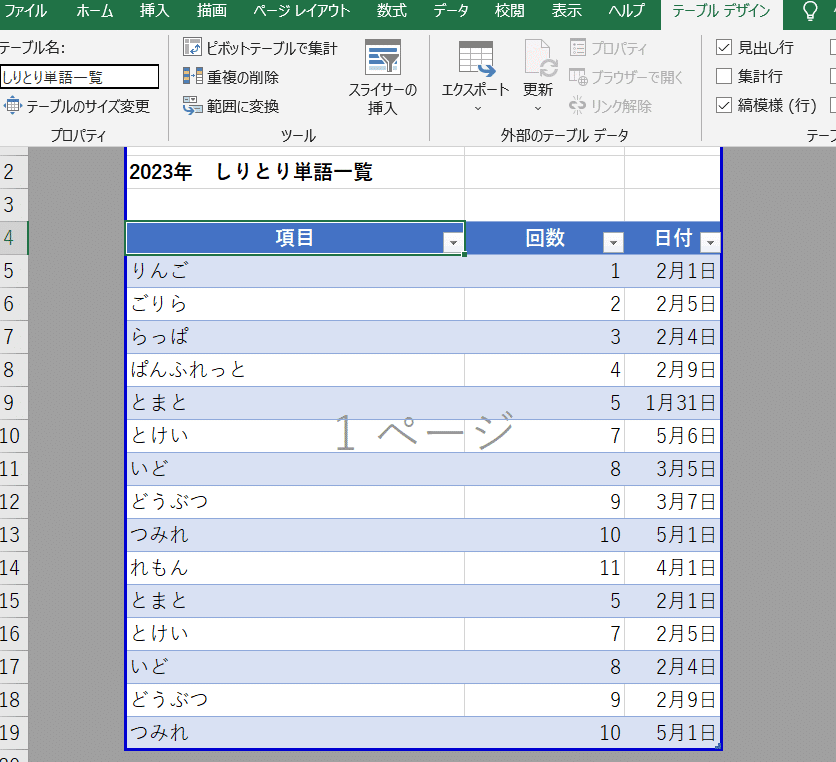Select the cell ぱんふれっと
The width and height of the screenshot is (836, 762).
click(x=295, y=370)
